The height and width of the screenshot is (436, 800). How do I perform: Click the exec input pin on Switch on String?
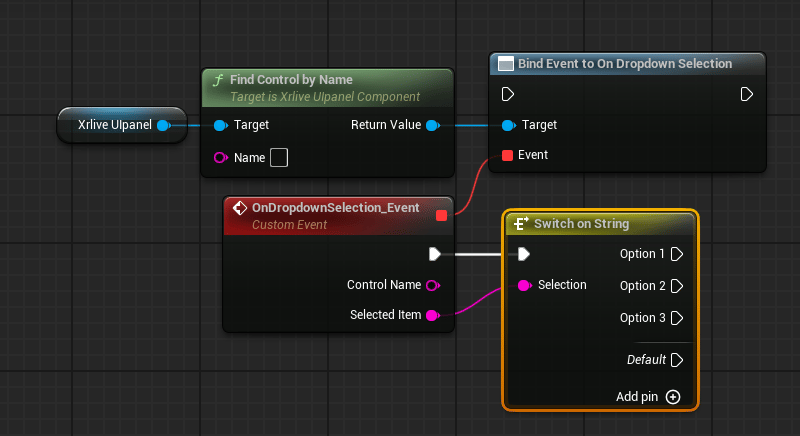523,254
